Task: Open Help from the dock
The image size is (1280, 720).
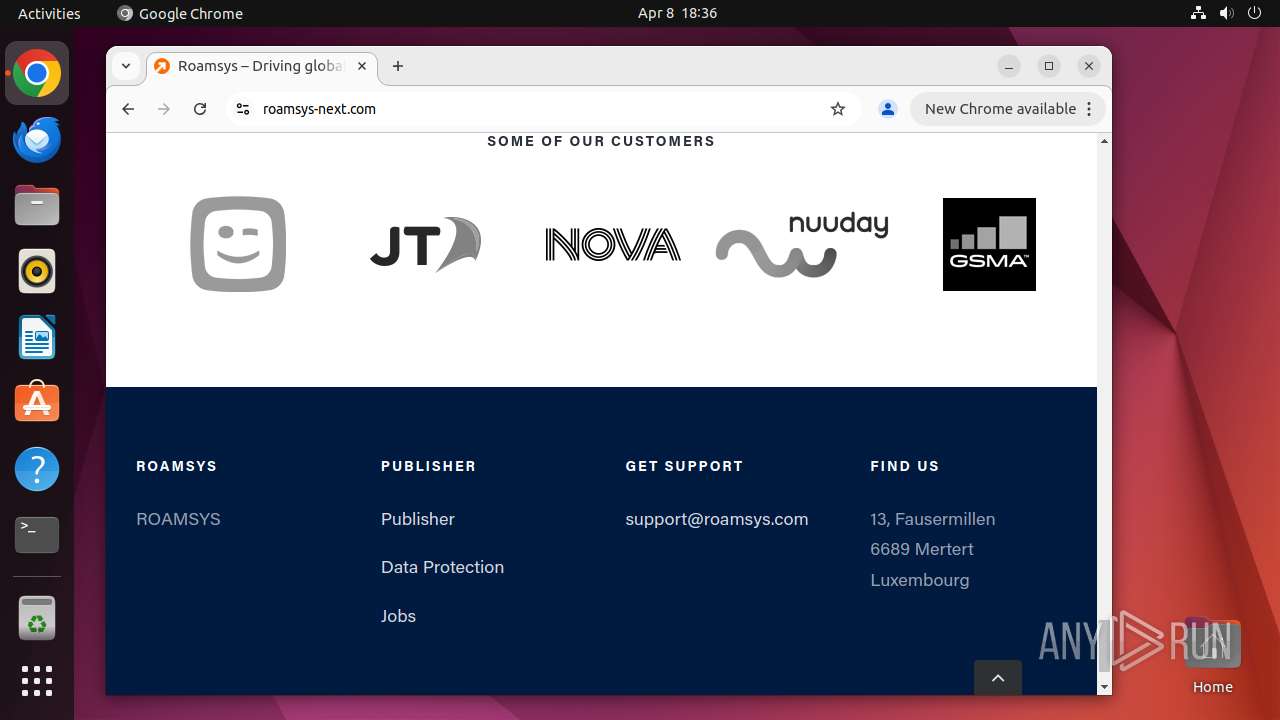Action: (37, 469)
